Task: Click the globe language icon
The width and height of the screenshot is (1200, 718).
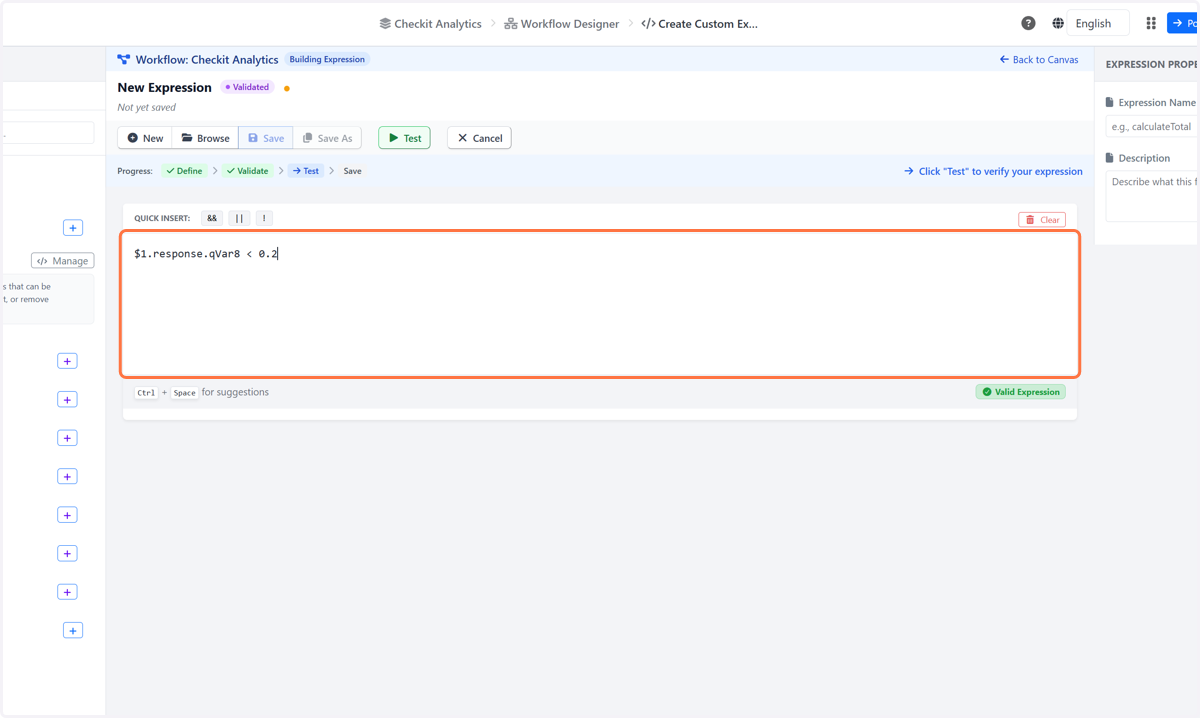Action: tap(1058, 23)
